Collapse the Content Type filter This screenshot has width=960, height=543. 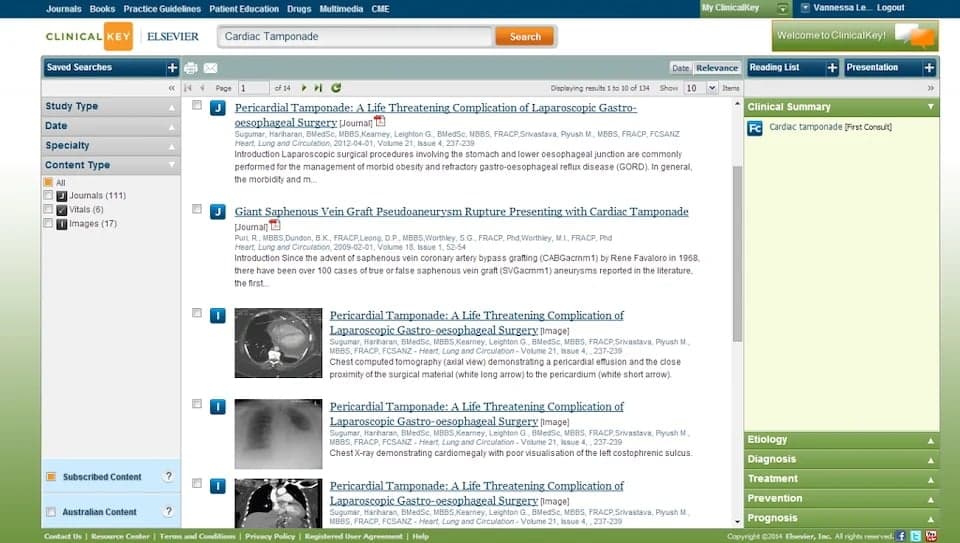pyautogui.click(x=111, y=165)
